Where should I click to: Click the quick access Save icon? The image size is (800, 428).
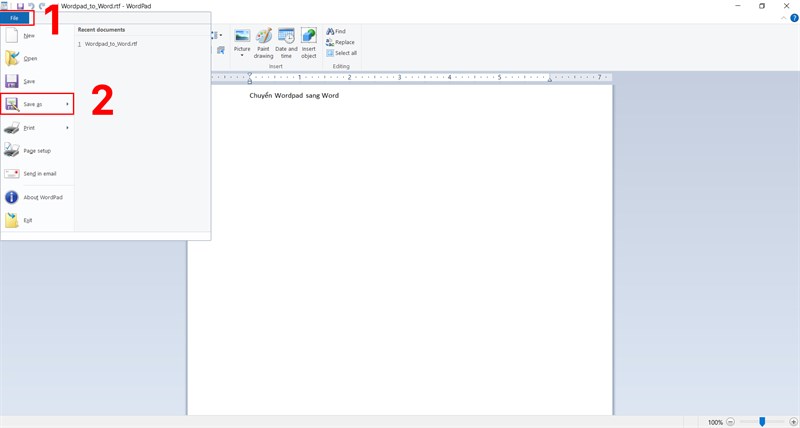point(20,6)
